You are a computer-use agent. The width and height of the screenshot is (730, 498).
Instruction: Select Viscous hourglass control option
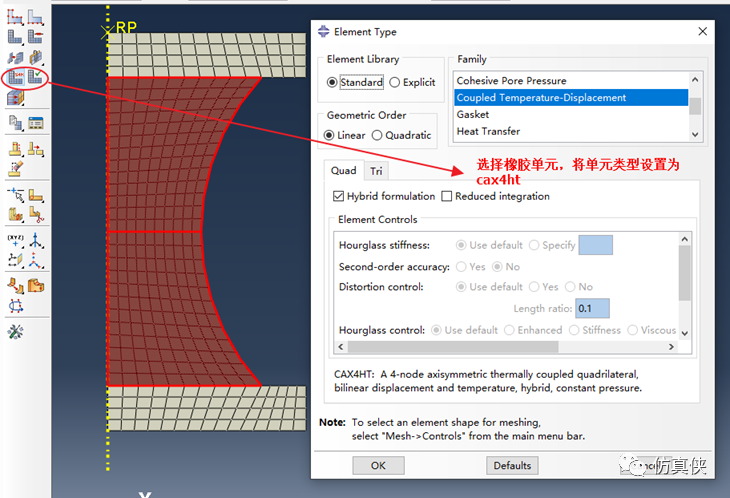click(632, 330)
